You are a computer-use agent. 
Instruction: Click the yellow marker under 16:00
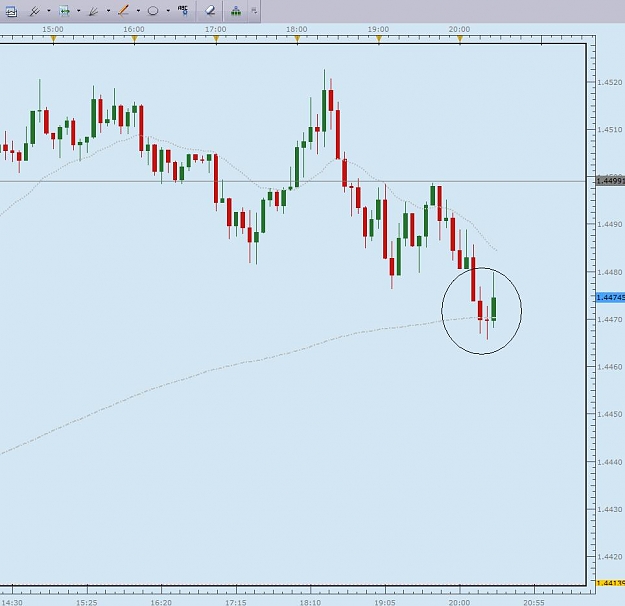[135, 39]
